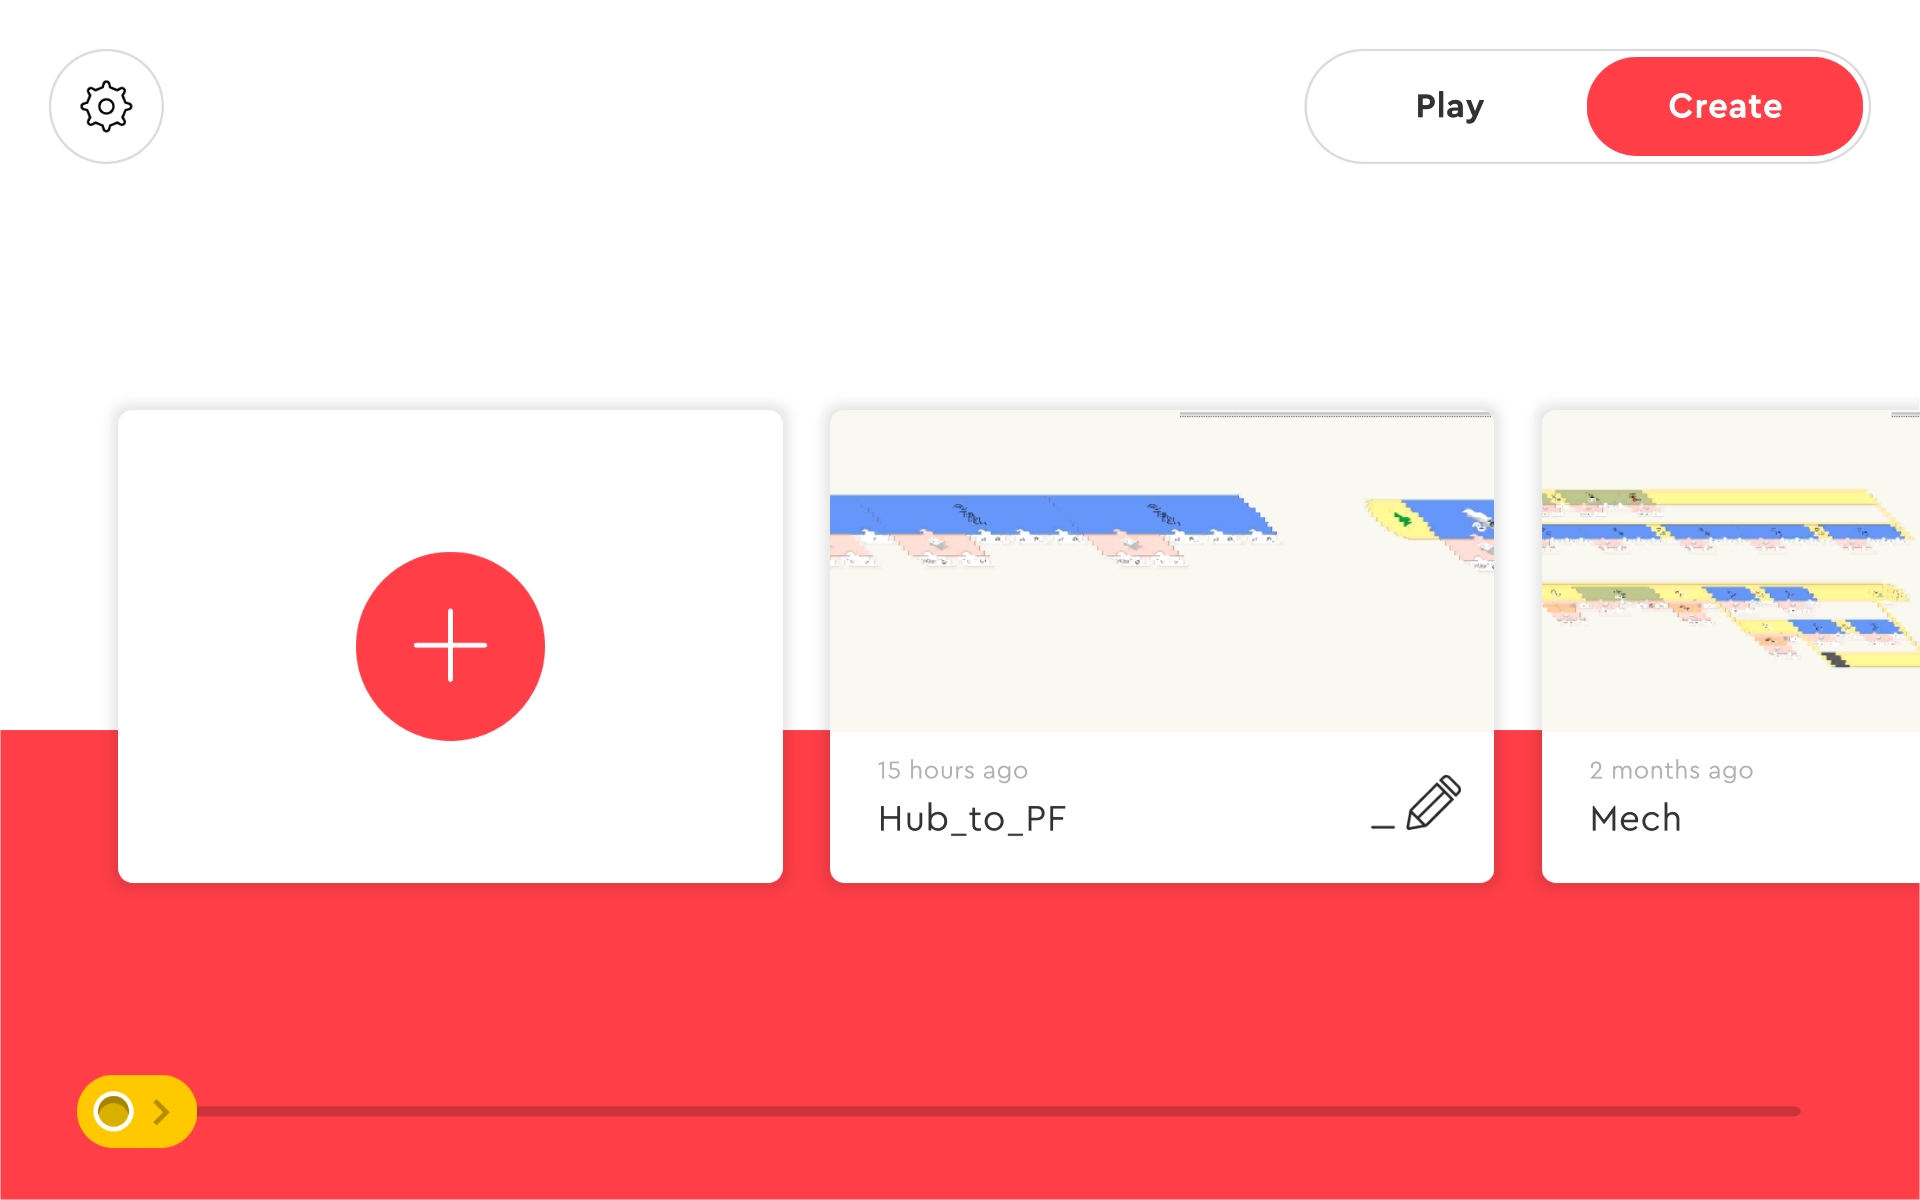The width and height of the screenshot is (1920, 1200).
Task: Click the Hub_to_PF project name
Action: point(972,819)
